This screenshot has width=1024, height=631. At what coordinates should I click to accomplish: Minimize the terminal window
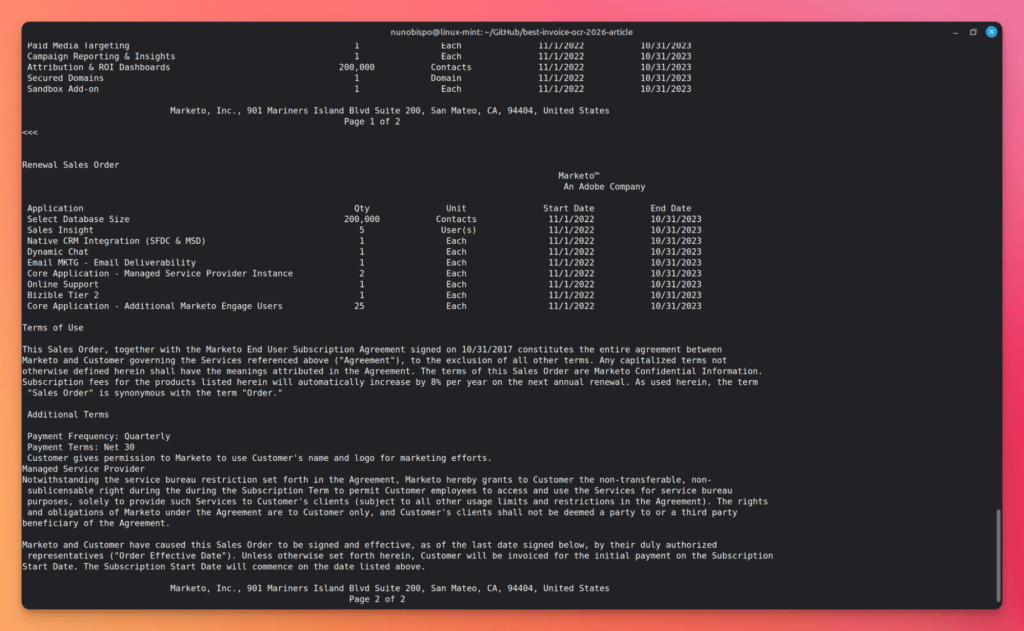pos(955,32)
